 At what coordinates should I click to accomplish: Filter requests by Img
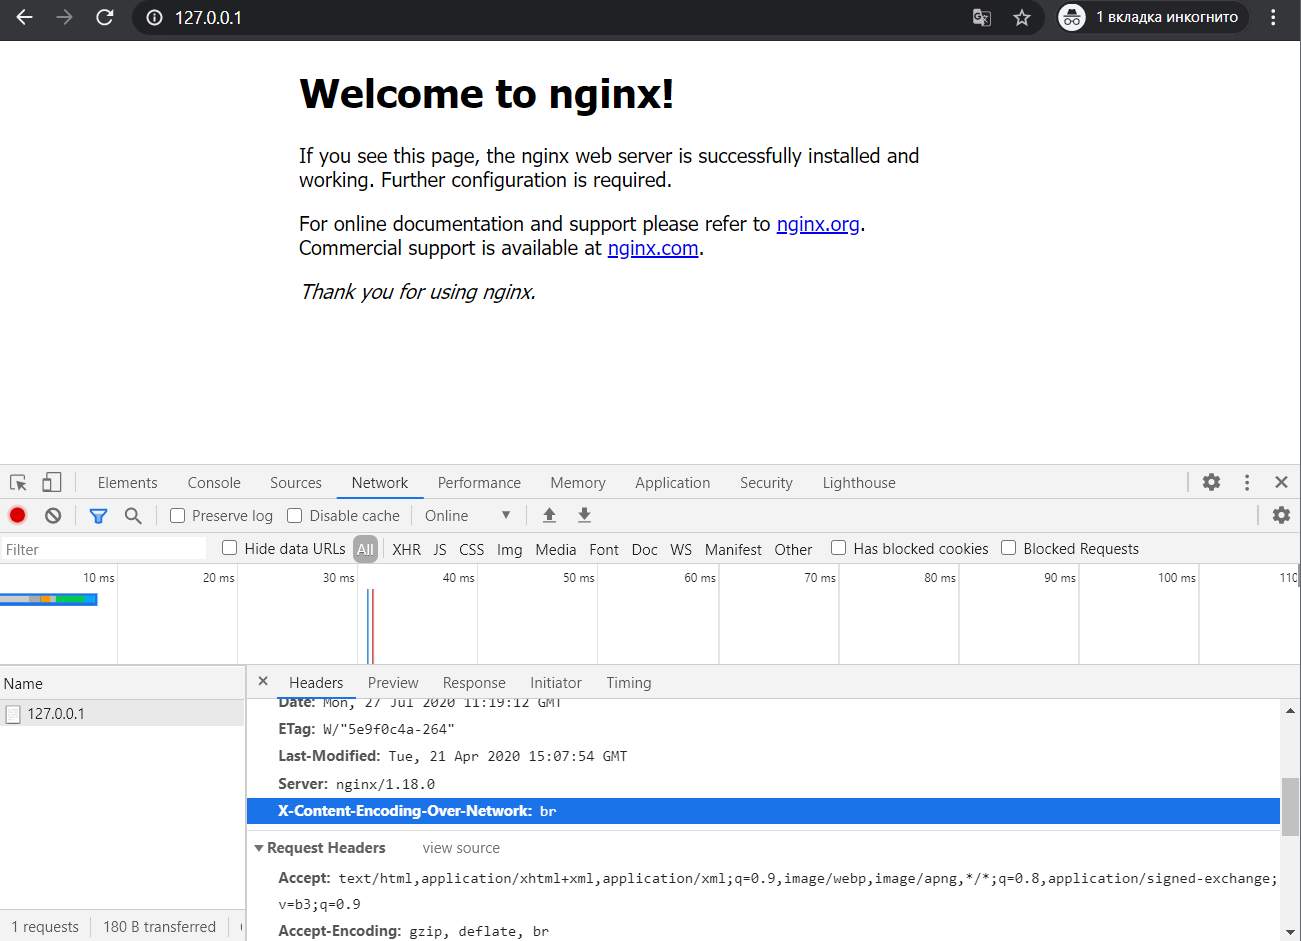[510, 549]
